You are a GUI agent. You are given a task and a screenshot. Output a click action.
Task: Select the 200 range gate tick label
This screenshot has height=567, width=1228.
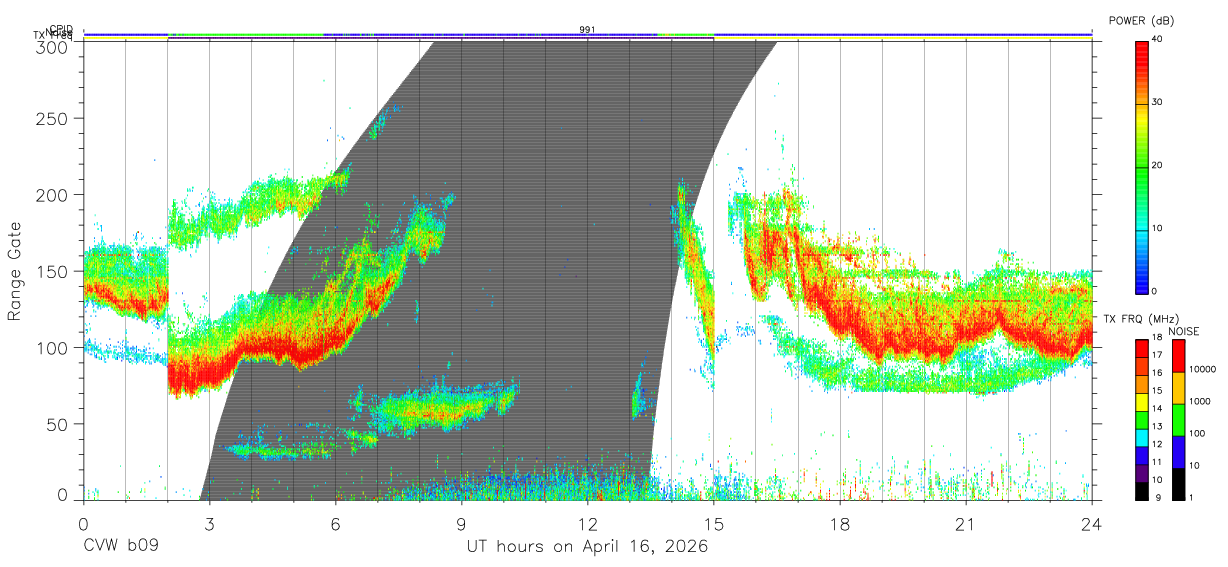tap(54, 194)
